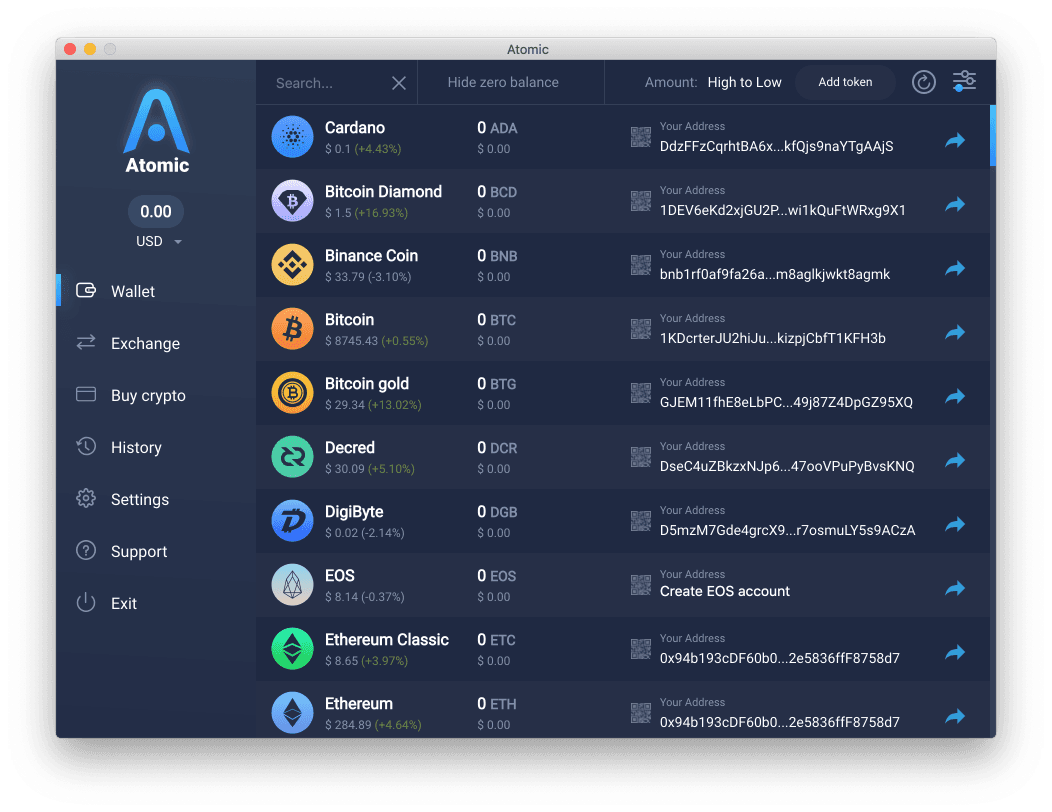Click the blue scrollbar thumb of coin list

pyautogui.click(x=992, y=135)
